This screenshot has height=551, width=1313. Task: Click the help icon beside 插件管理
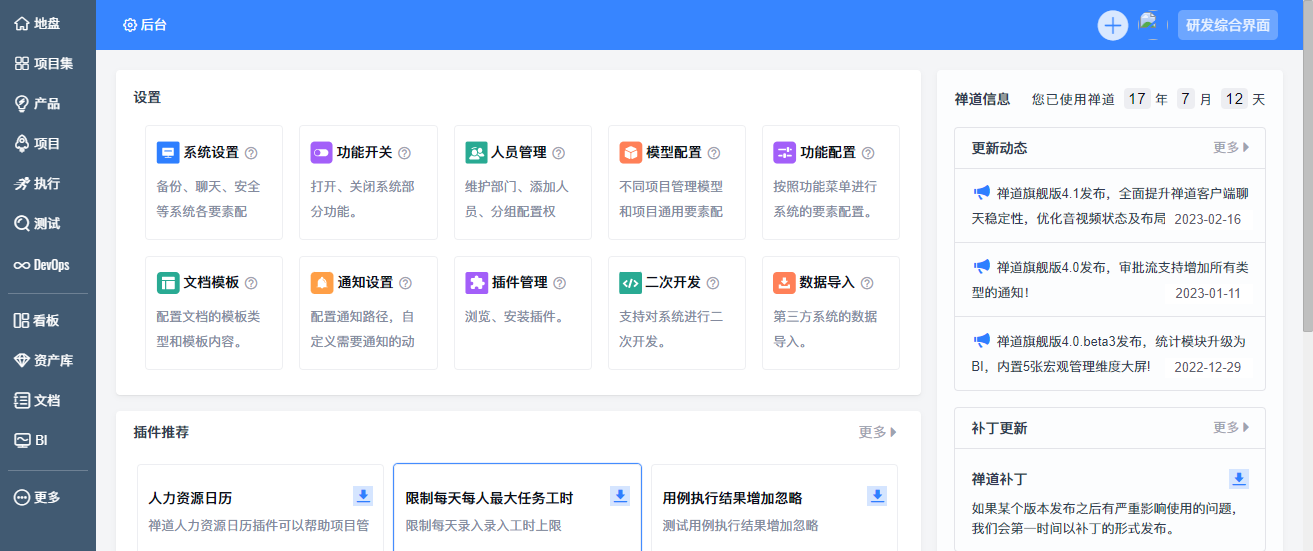click(x=559, y=283)
